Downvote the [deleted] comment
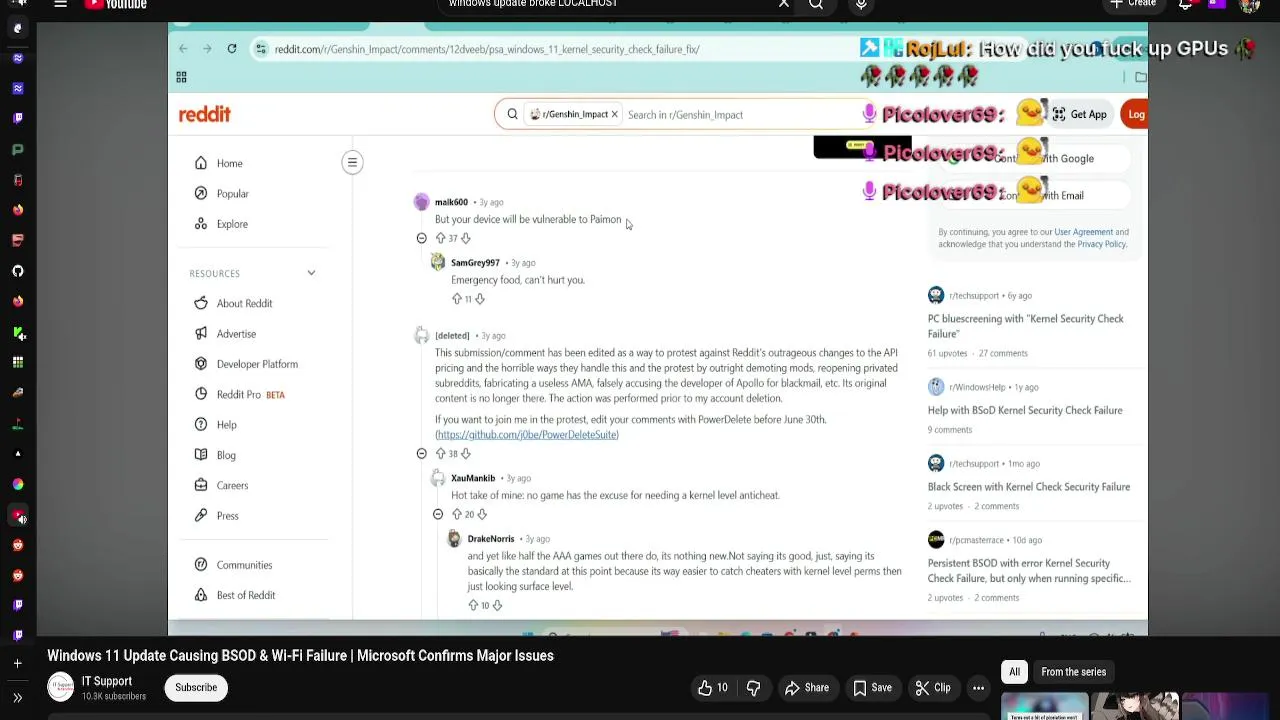This screenshot has width=1280, height=720. 465,454
